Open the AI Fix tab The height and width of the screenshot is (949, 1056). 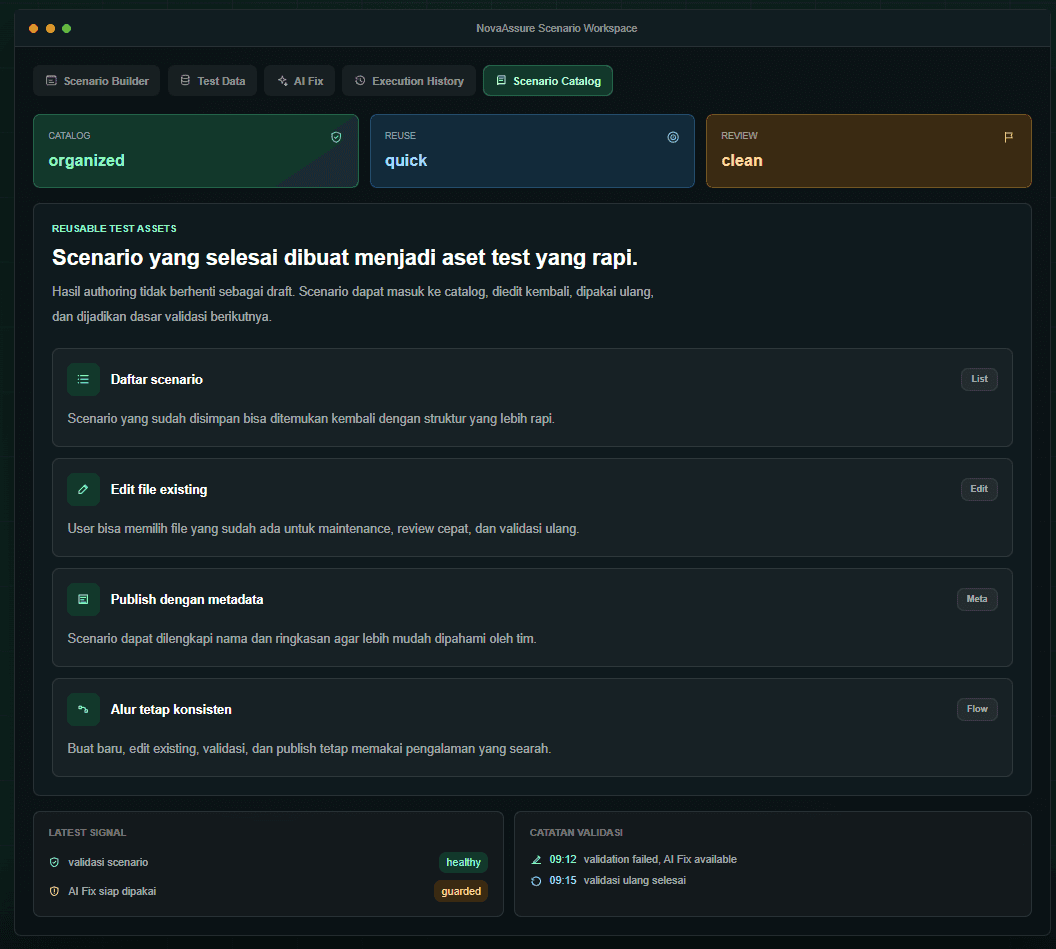tap(300, 81)
